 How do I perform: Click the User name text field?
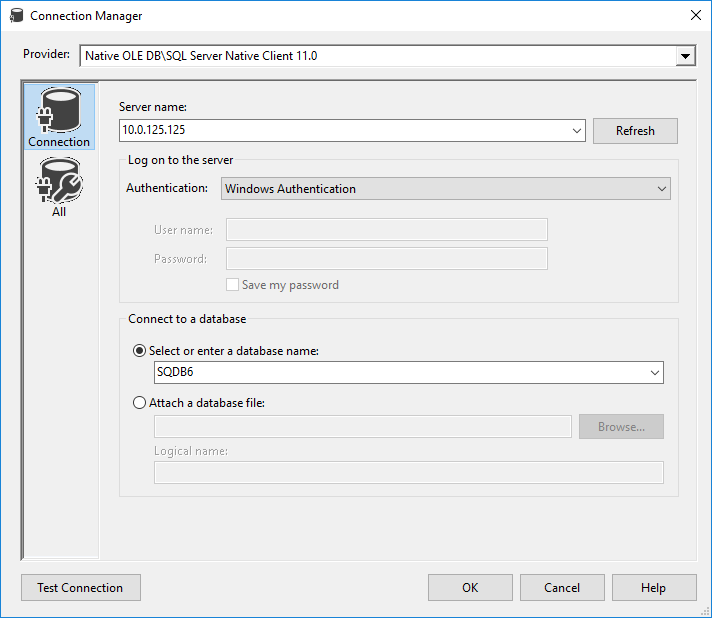pos(386,230)
